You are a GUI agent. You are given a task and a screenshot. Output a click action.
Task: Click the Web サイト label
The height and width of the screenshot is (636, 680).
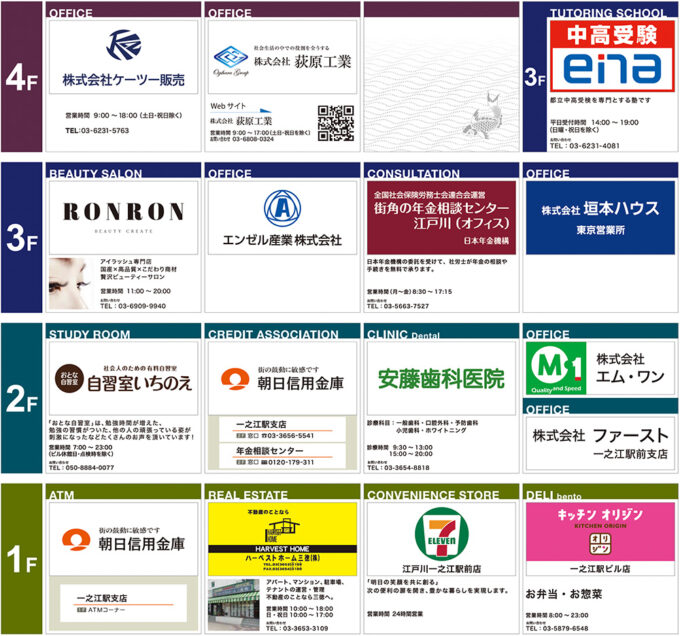tap(228, 106)
